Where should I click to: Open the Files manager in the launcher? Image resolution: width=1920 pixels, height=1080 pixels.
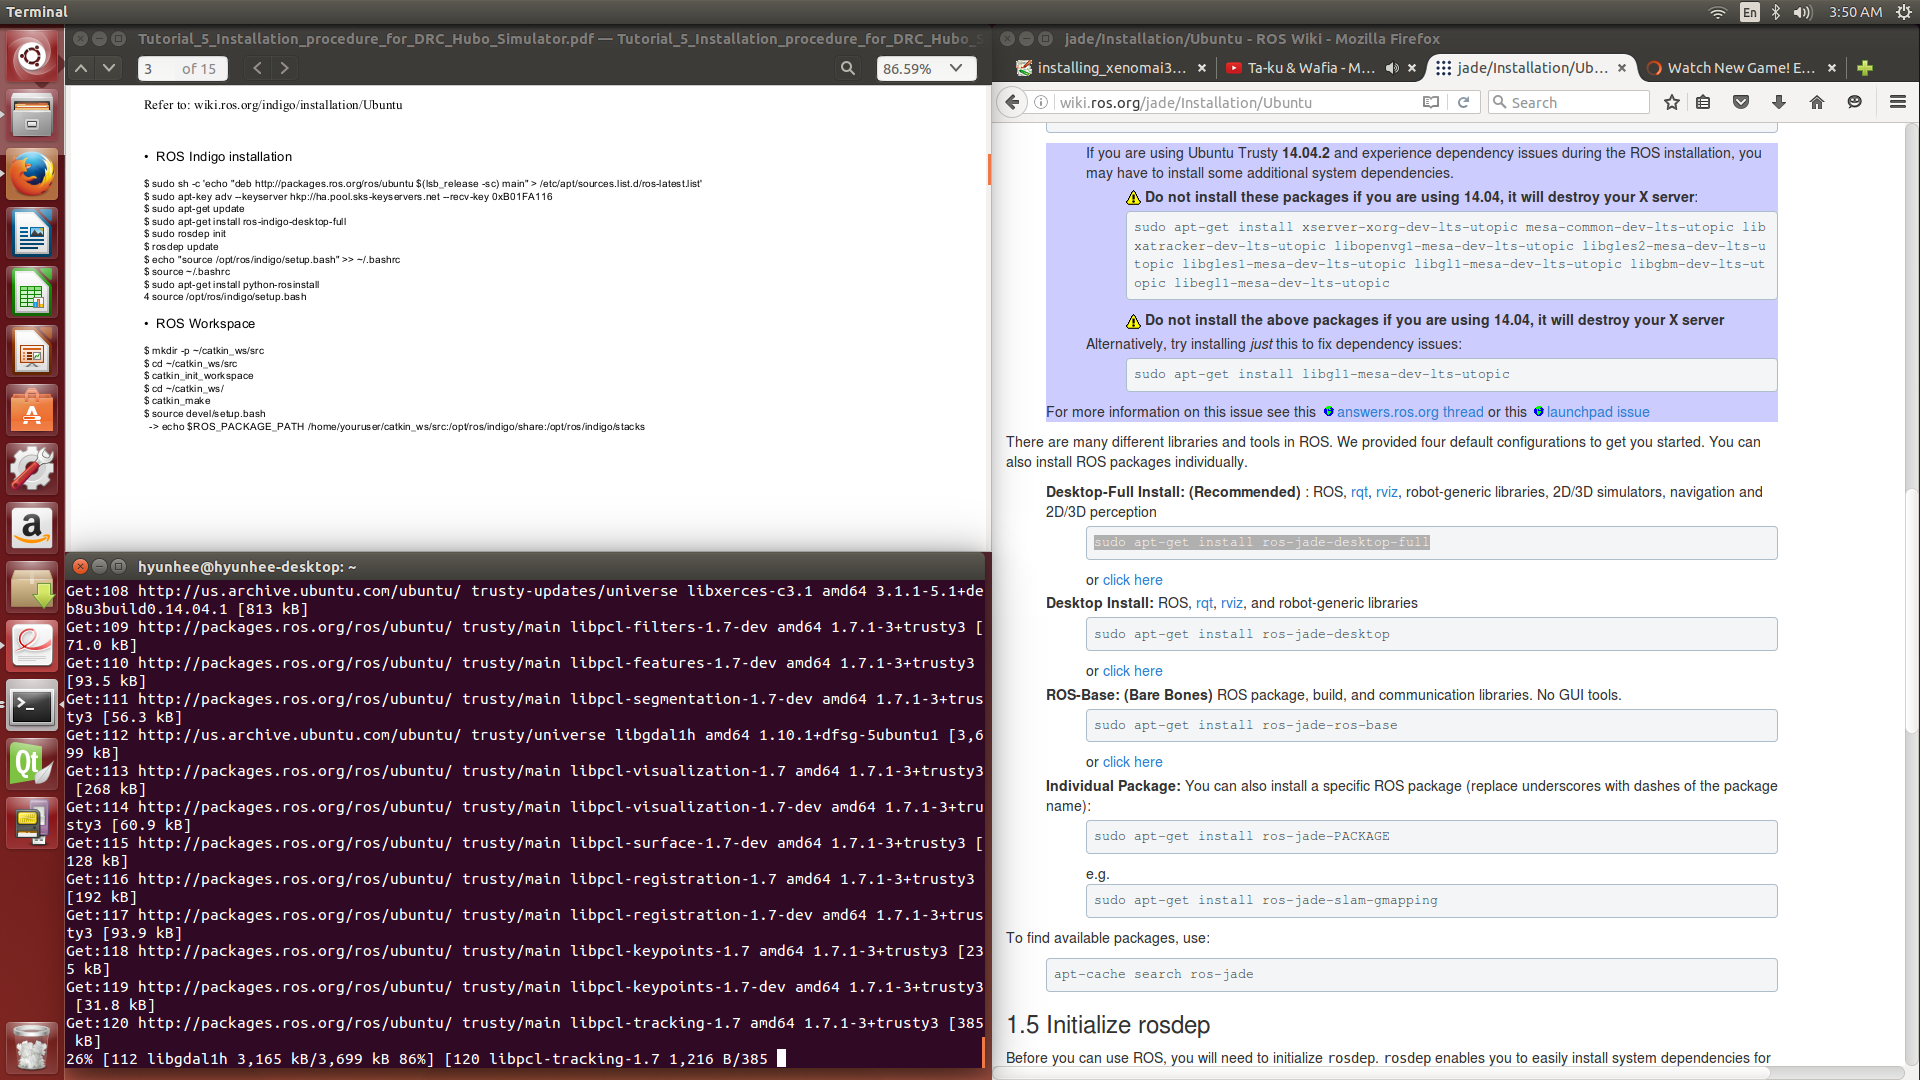coord(32,115)
